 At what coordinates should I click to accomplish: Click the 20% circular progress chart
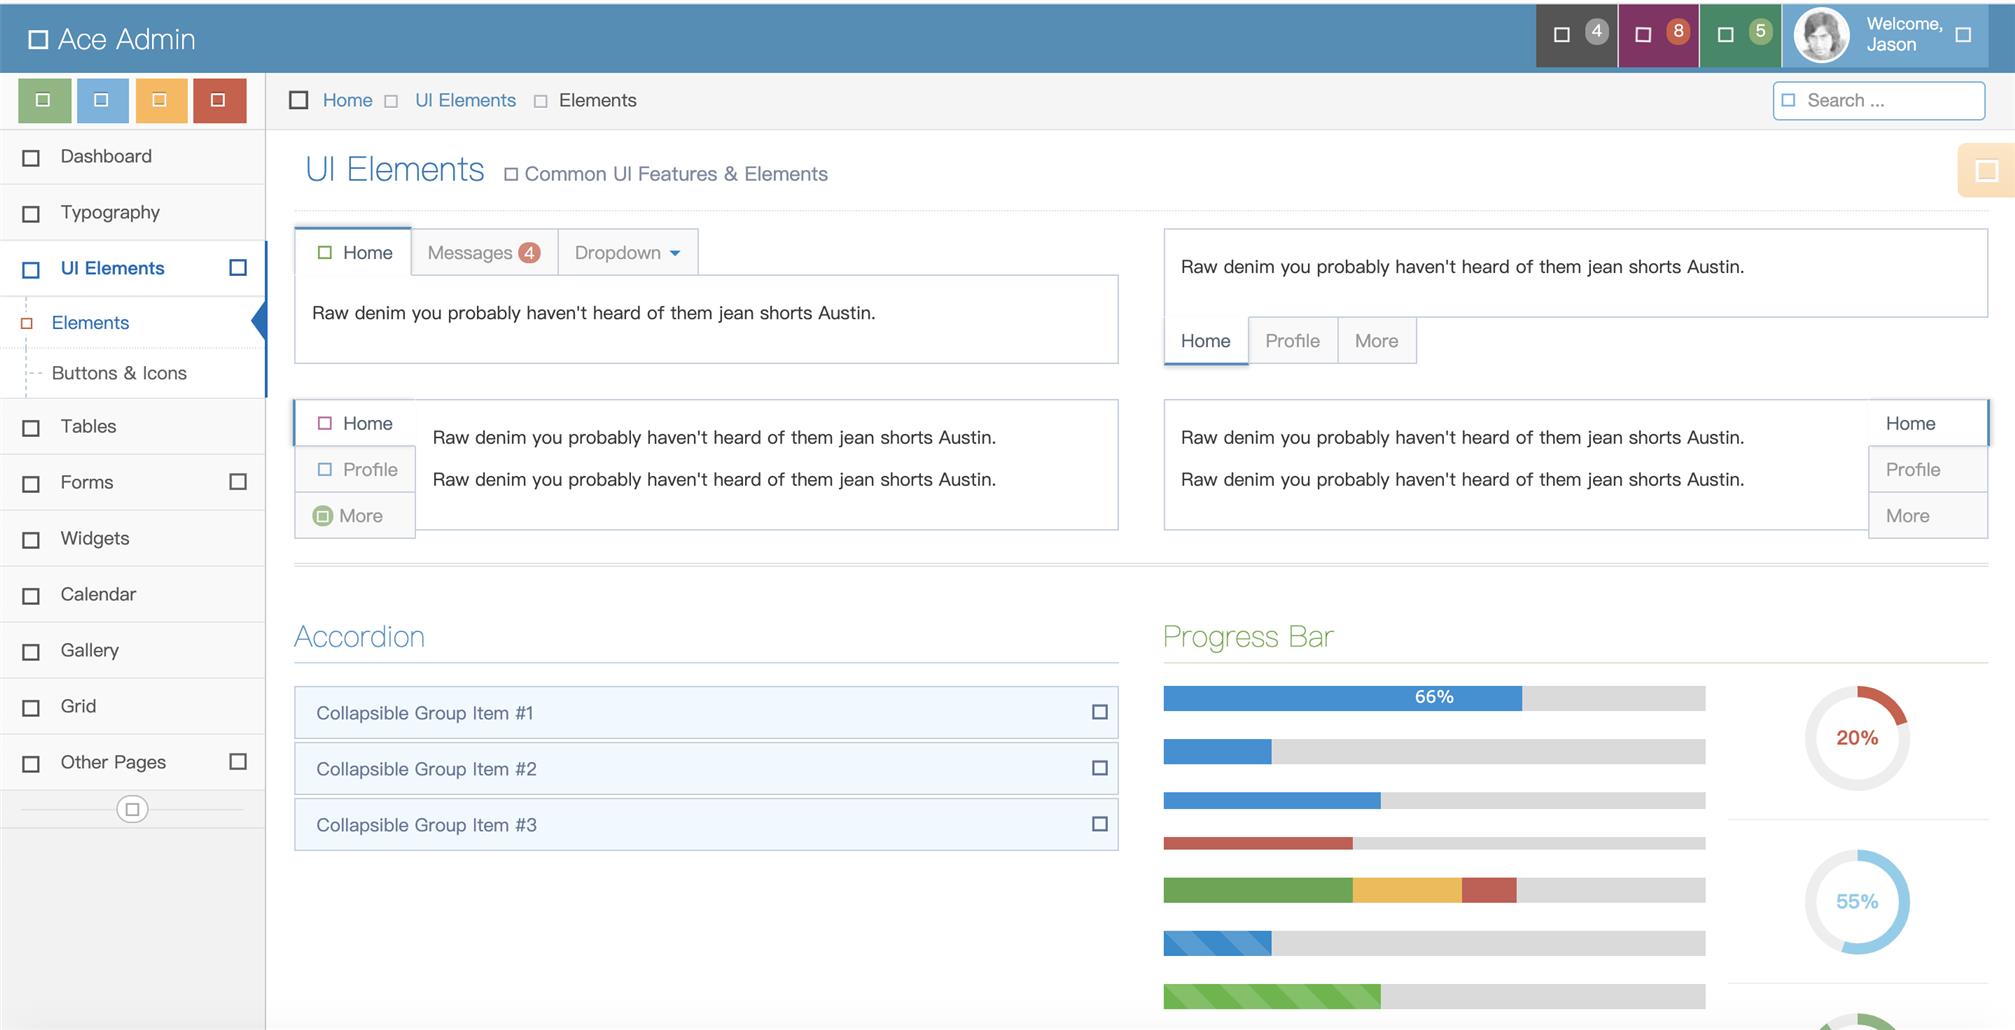point(1857,738)
